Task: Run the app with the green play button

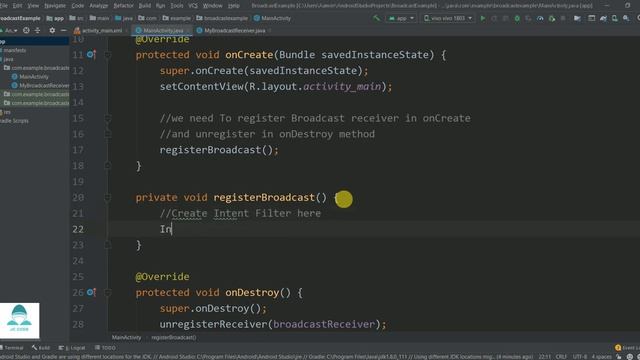Action: pyautogui.click(x=483, y=18)
